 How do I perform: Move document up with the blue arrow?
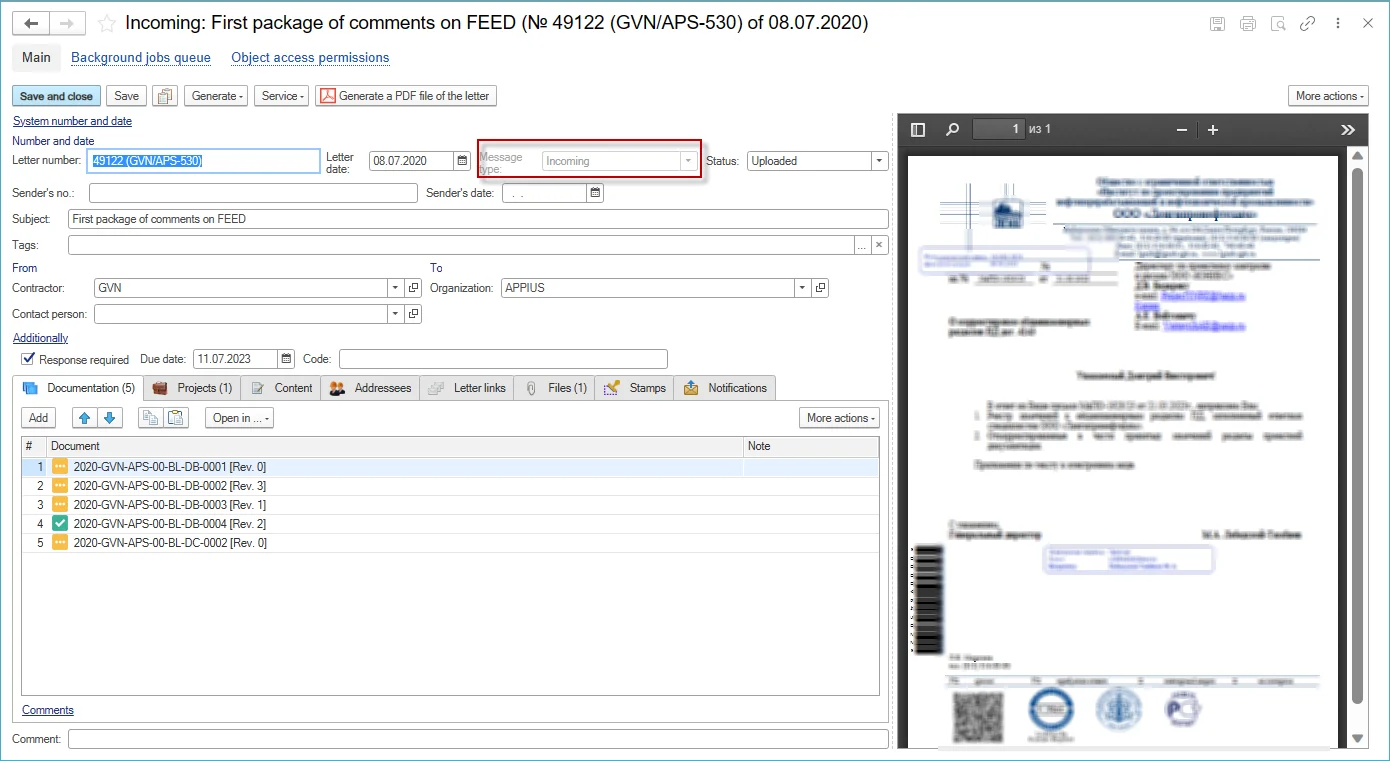[x=87, y=418]
